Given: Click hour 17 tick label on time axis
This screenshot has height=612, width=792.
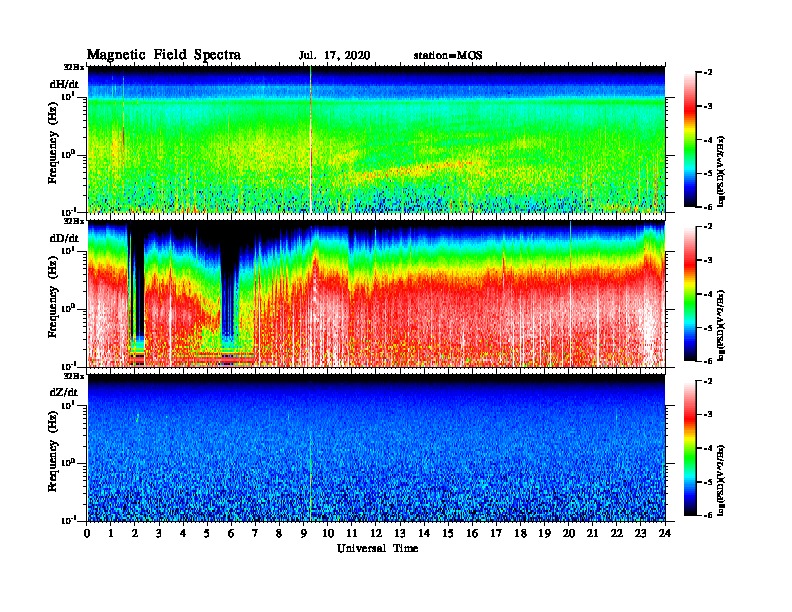Looking at the screenshot, I should (497, 533).
